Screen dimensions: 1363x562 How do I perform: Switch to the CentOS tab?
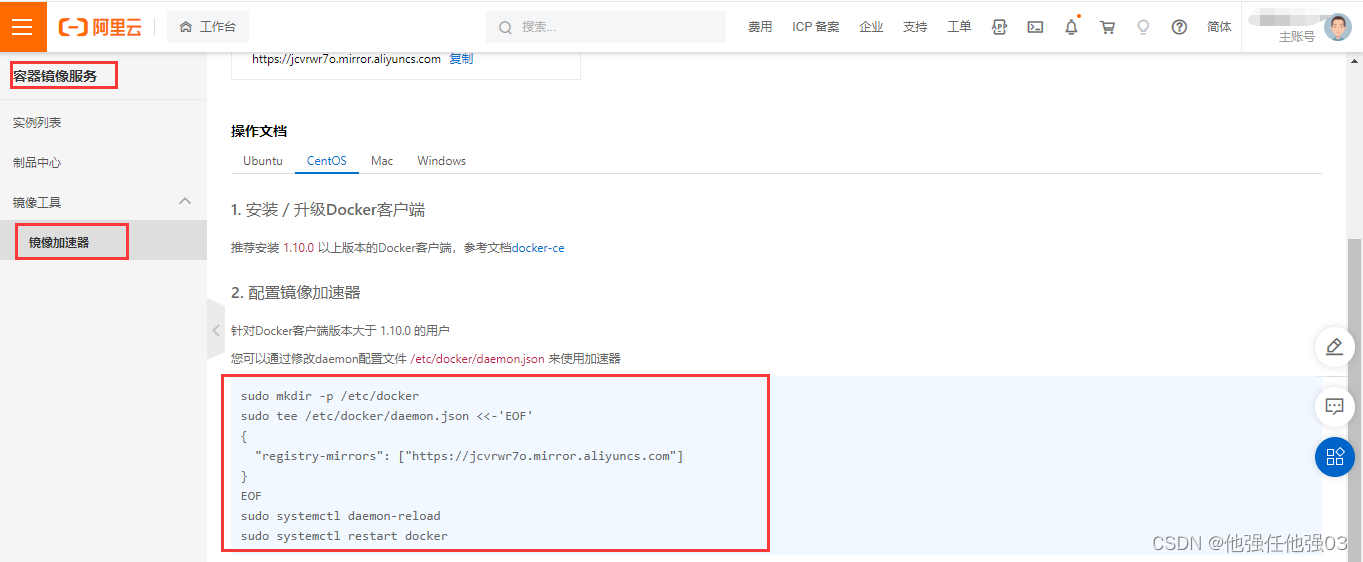(x=327, y=161)
